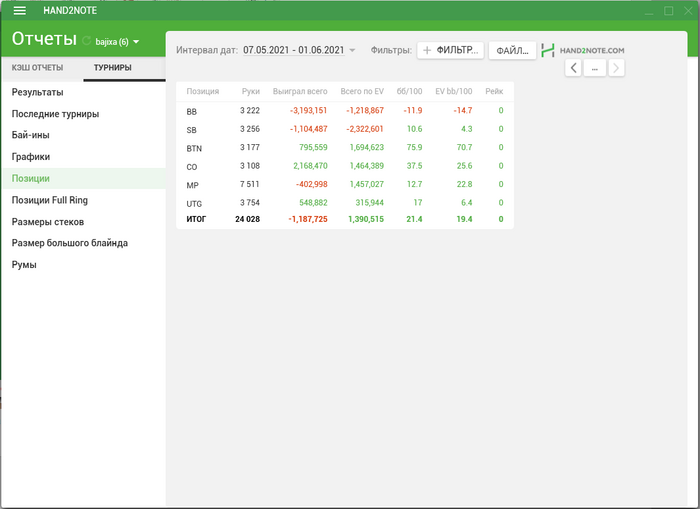Sort by the EV bb/100 column header
Image resolution: width=700 pixels, height=509 pixels.
coord(454,91)
